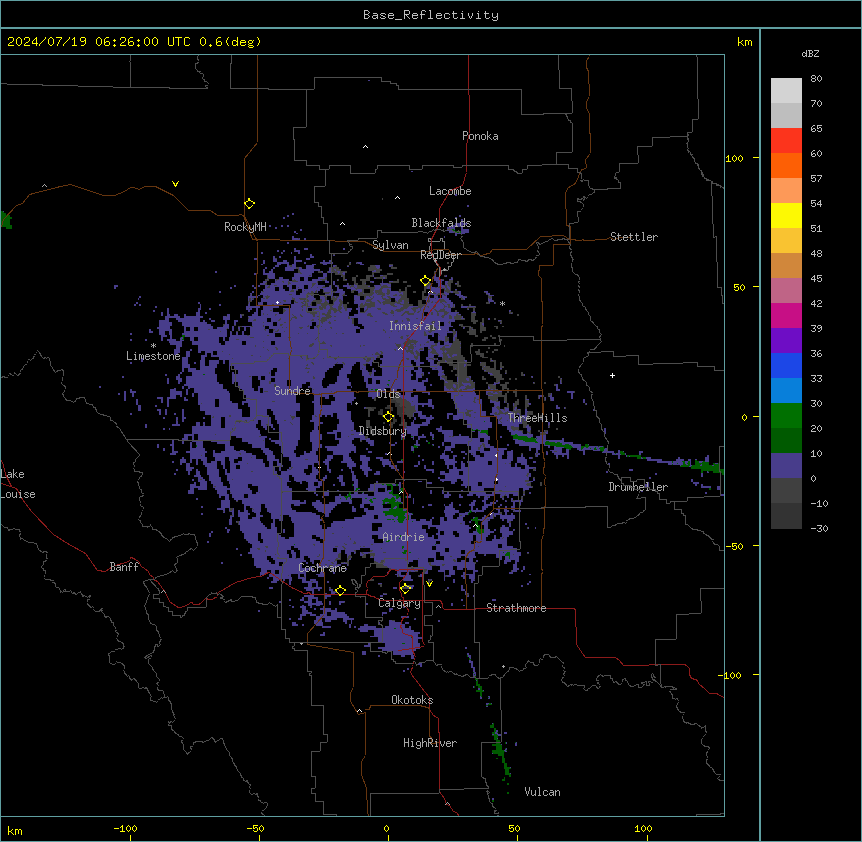
Task: Click the yellow diamond marker south of Cochrane
Action: tap(340, 590)
